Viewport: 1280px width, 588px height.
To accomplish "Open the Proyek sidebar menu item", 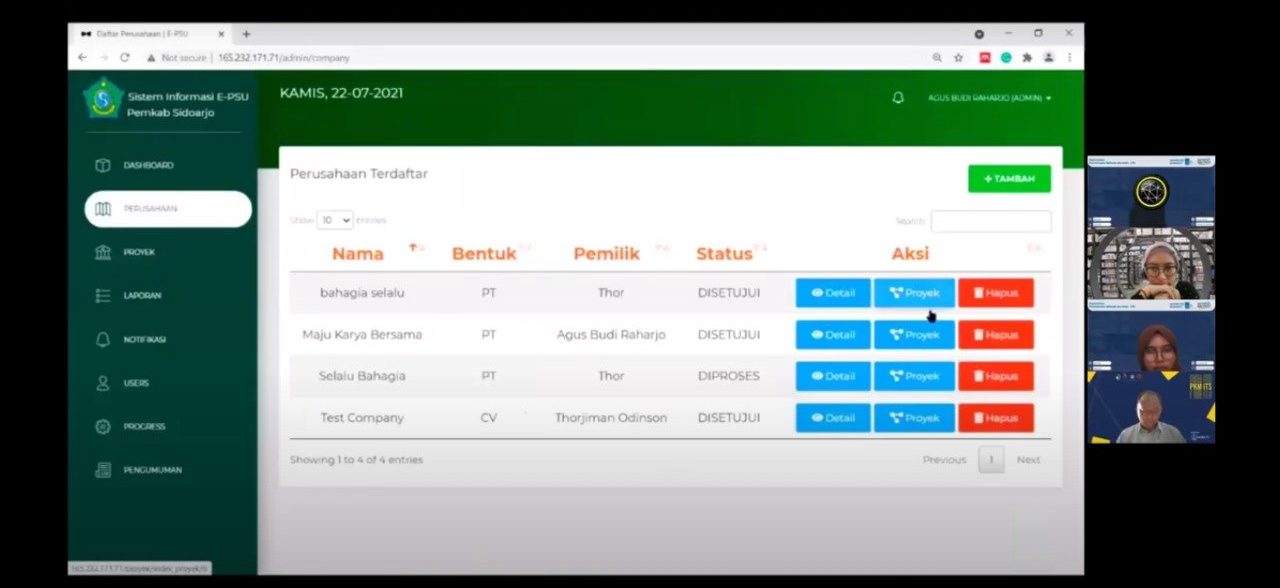I will click(x=139, y=252).
